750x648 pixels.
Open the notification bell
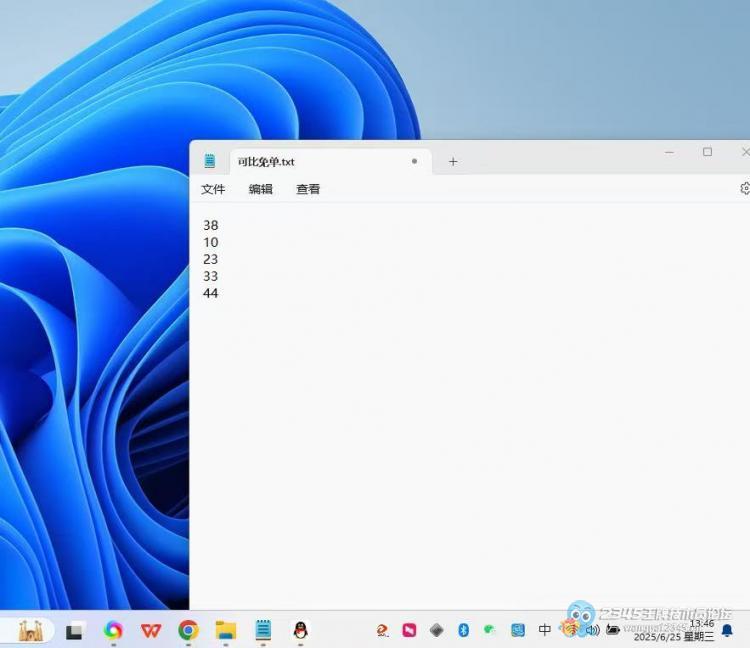[x=727, y=630]
